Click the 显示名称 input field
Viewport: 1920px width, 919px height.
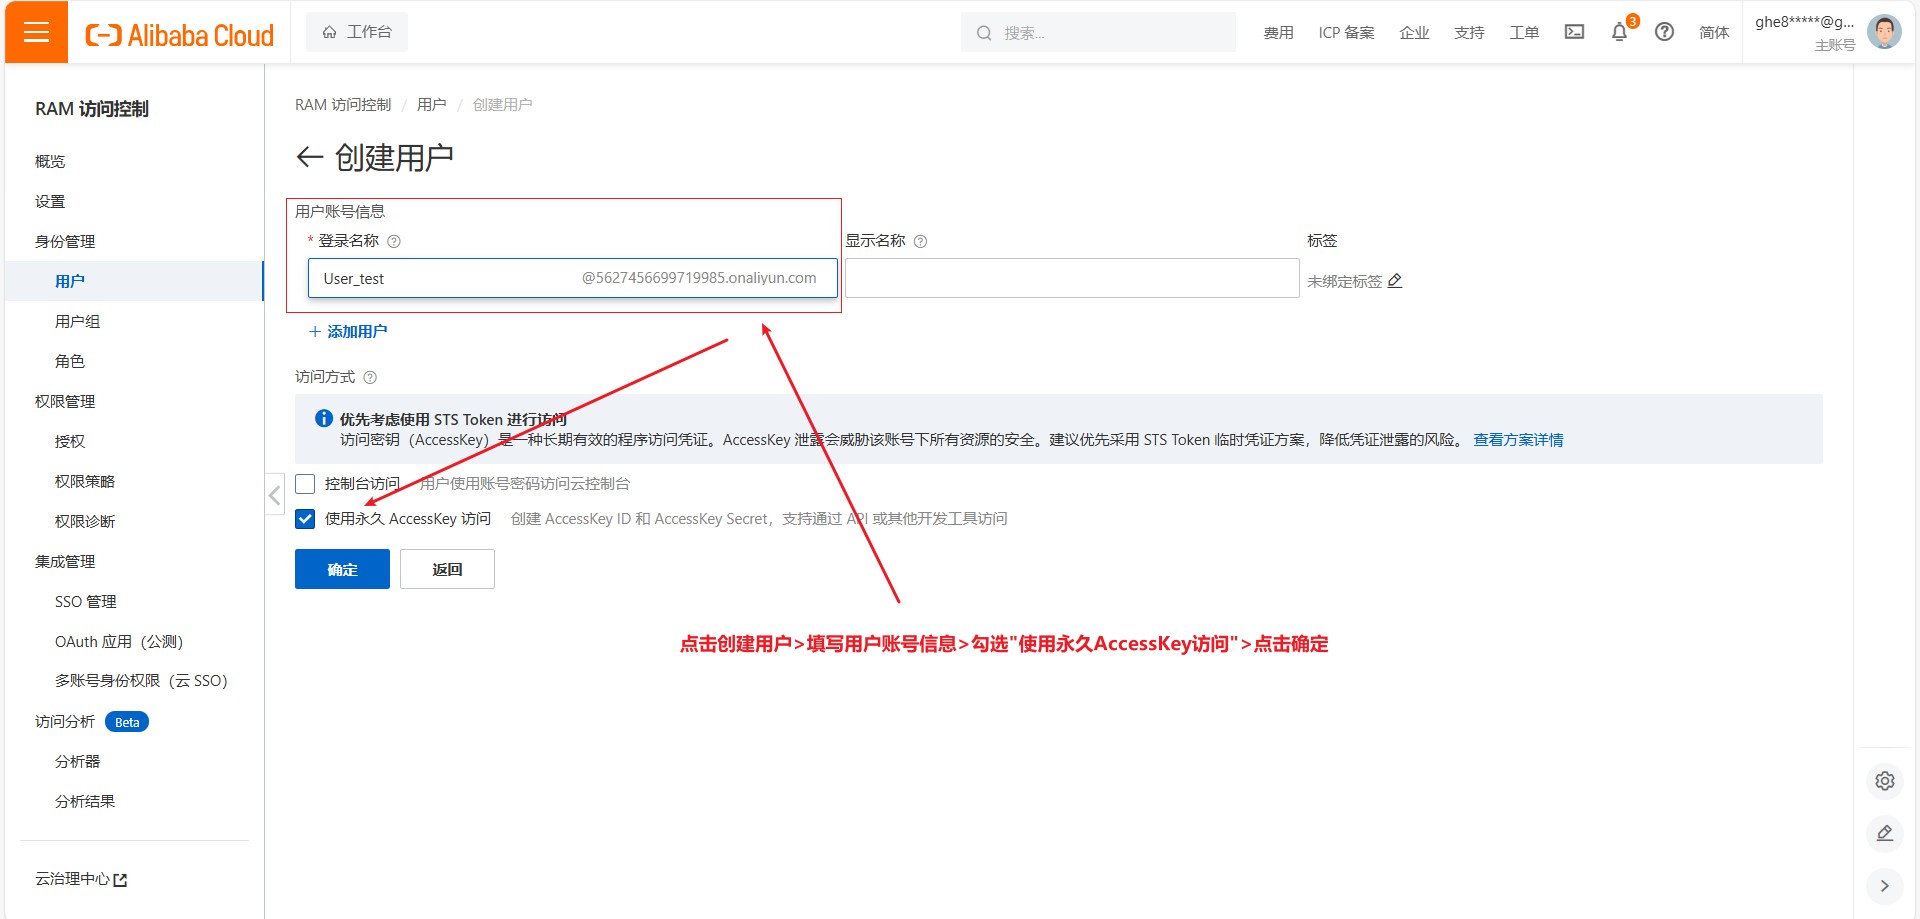[x=1071, y=278]
